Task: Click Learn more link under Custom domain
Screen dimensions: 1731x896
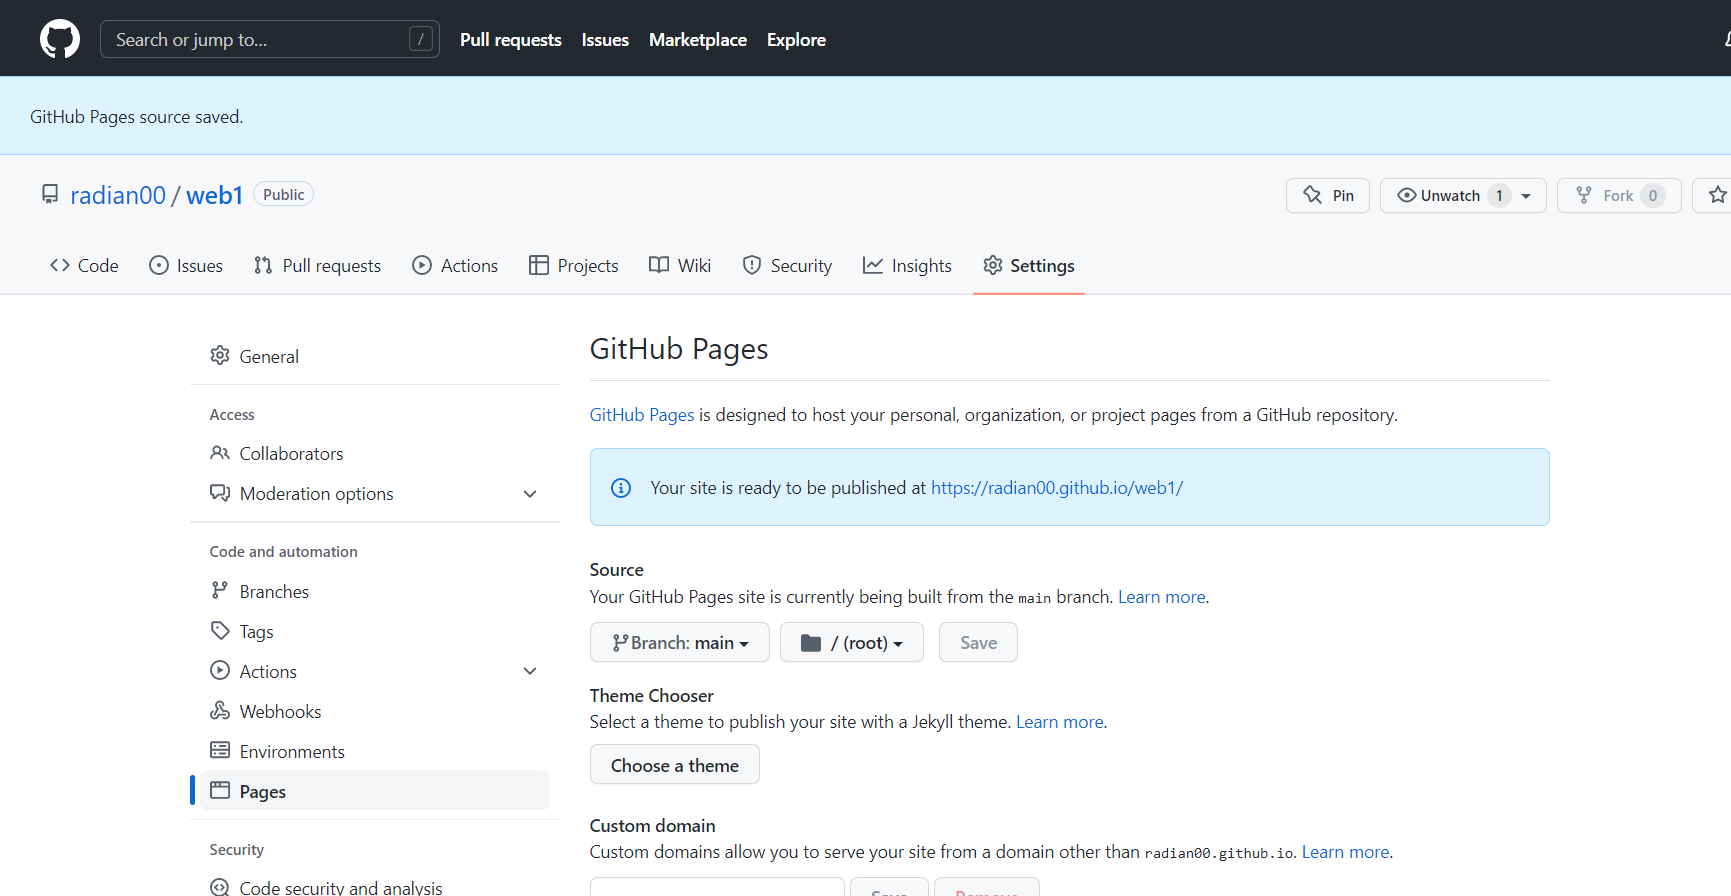Action: [x=1345, y=852]
